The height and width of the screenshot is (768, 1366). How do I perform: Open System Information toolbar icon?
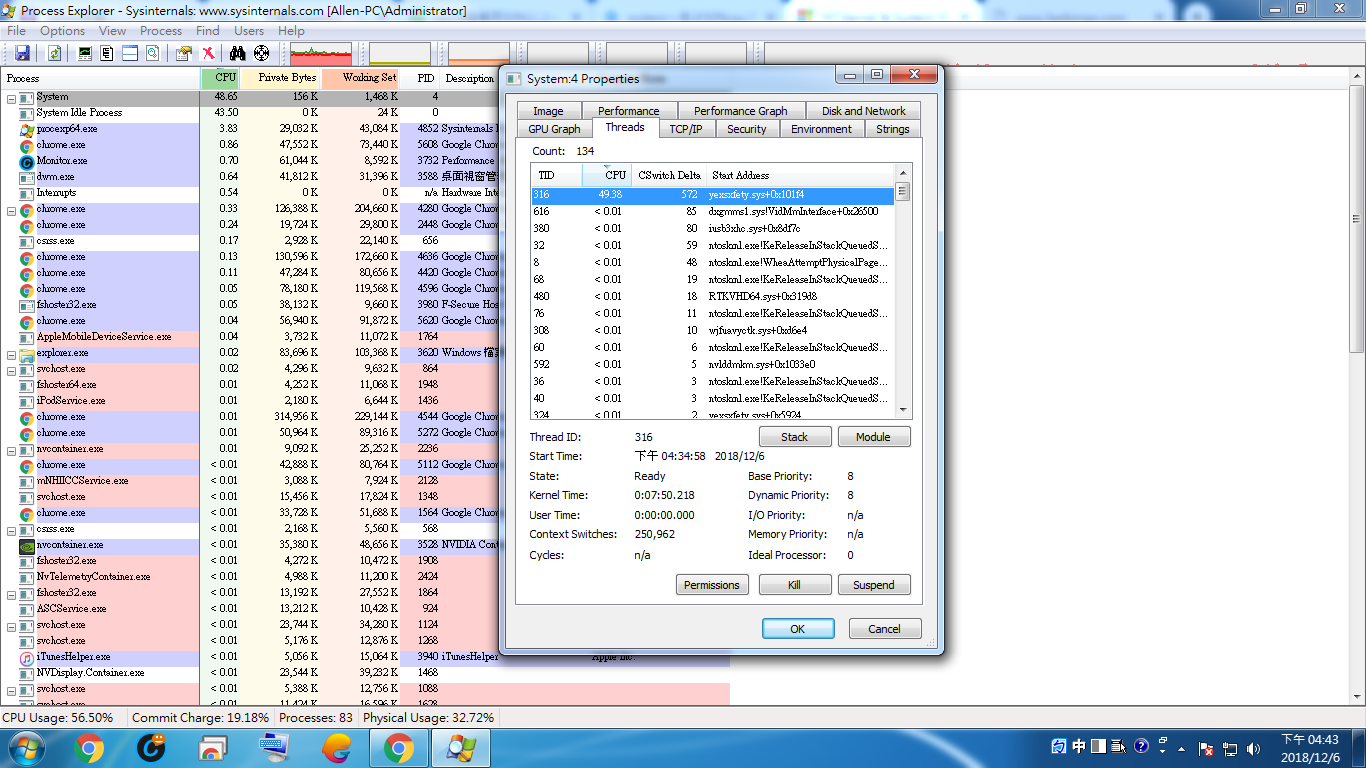coord(85,53)
